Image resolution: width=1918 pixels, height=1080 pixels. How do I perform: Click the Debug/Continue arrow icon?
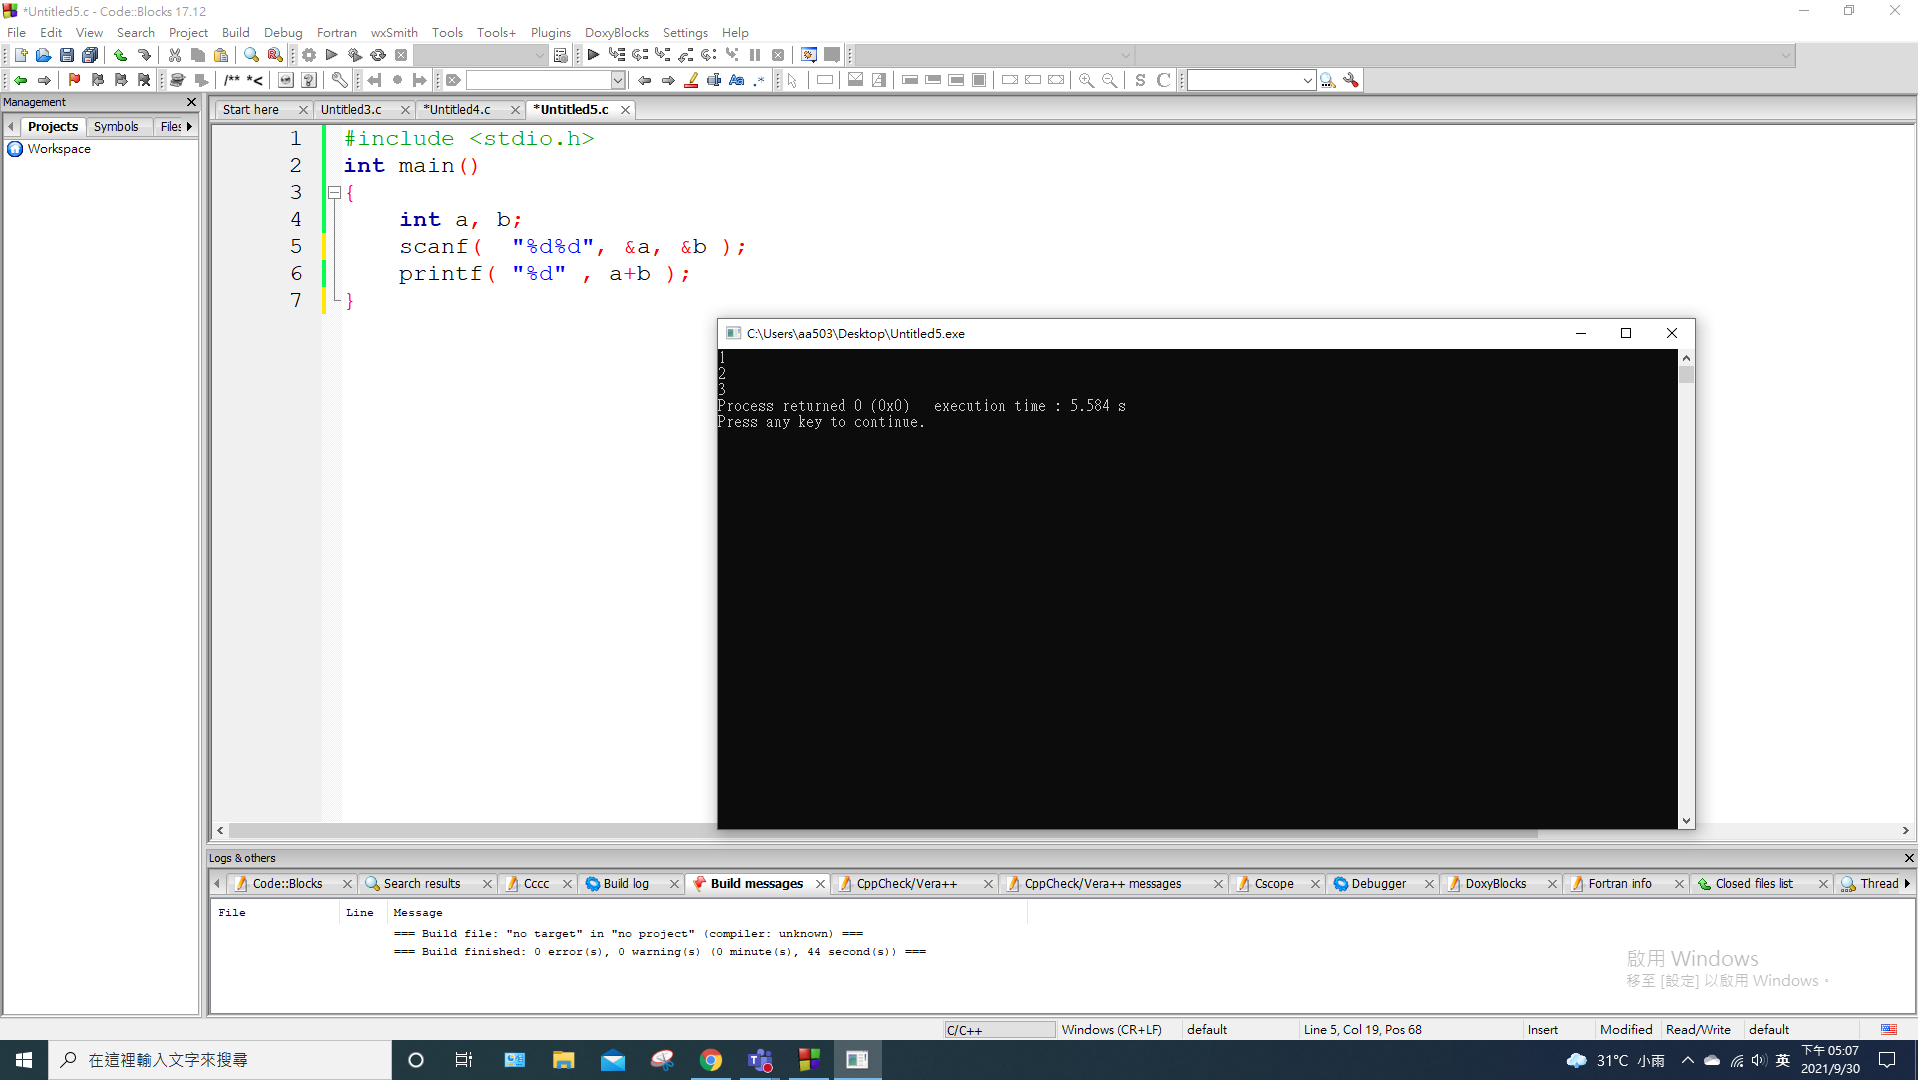pos(593,55)
